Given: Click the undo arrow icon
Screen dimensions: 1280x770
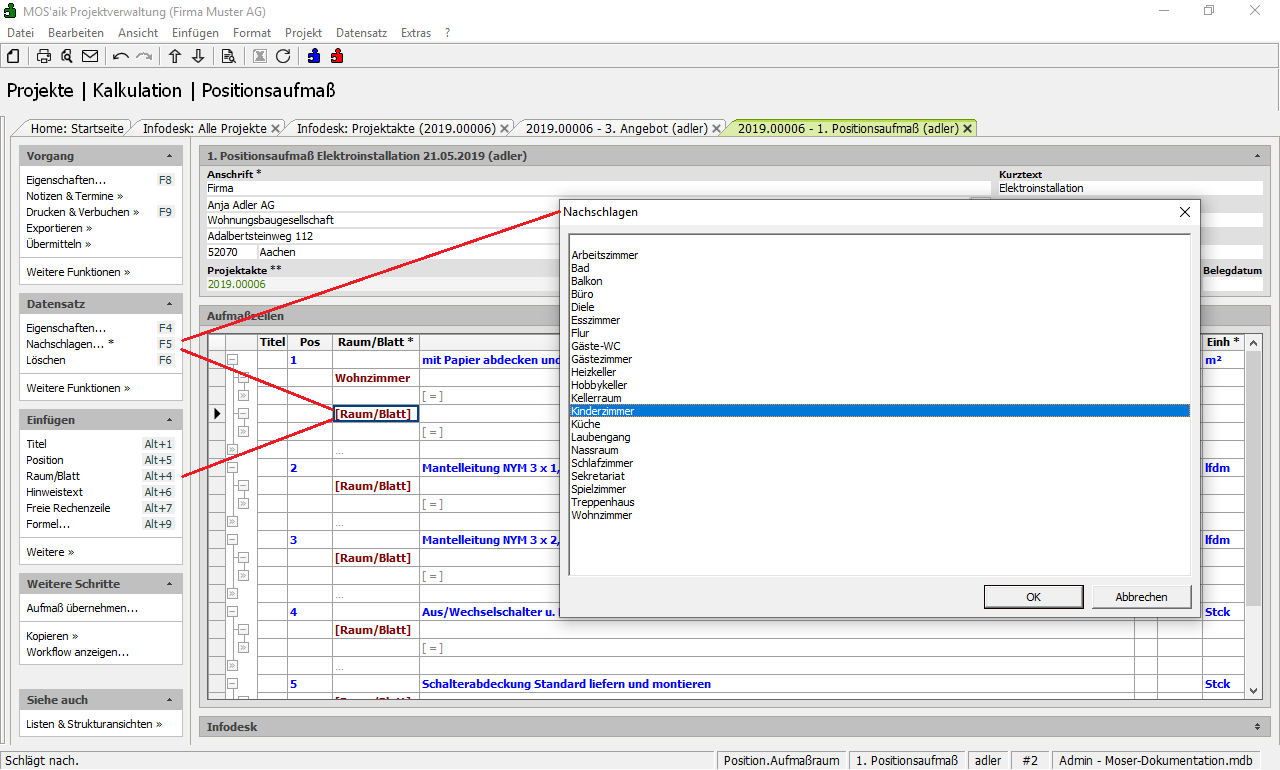Looking at the screenshot, I should [121, 56].
